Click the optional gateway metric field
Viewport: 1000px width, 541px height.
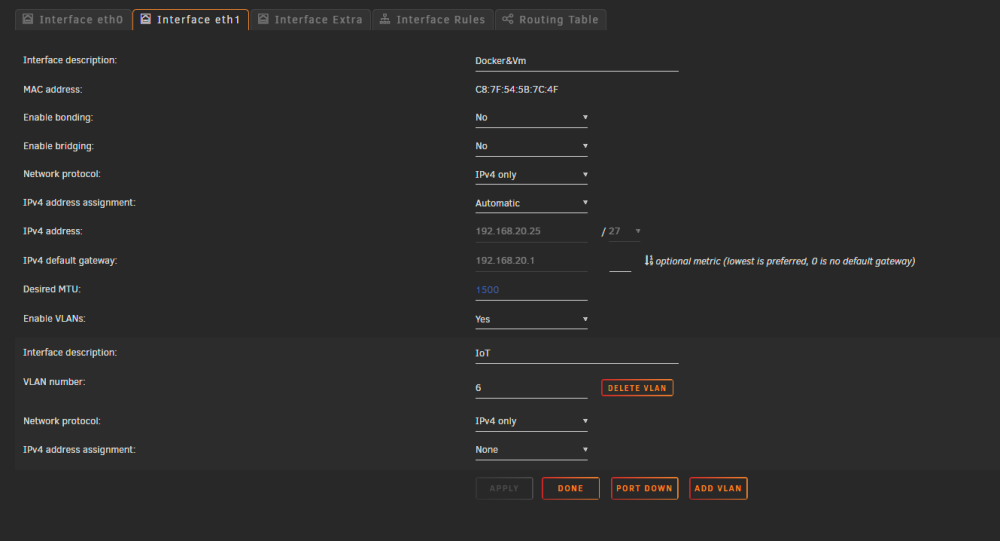pos(620,262)
